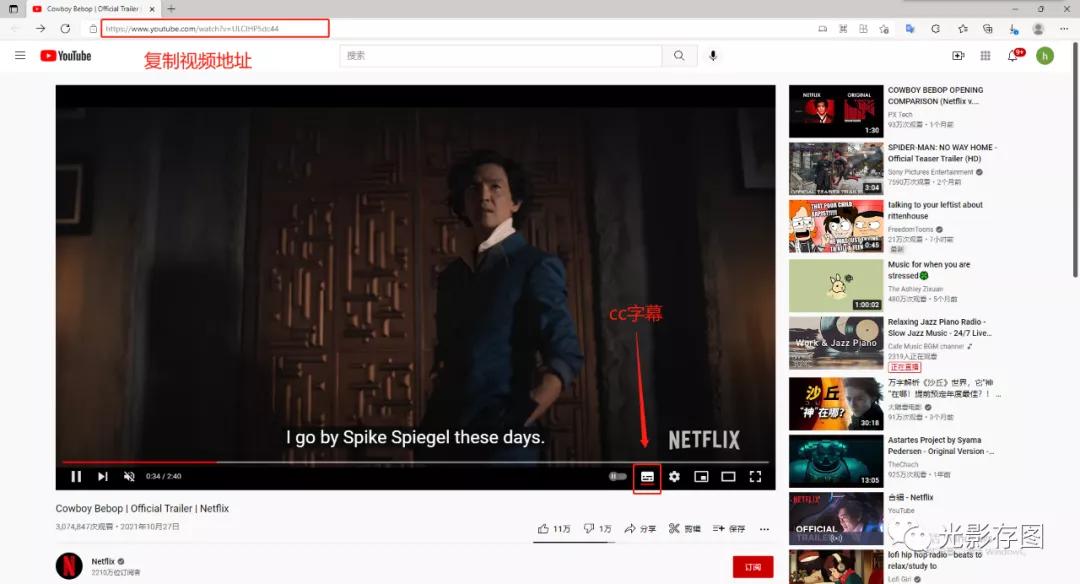Pause the video playback
Viewport: 1080px width, 584px height.
click(x=76, y=477)
